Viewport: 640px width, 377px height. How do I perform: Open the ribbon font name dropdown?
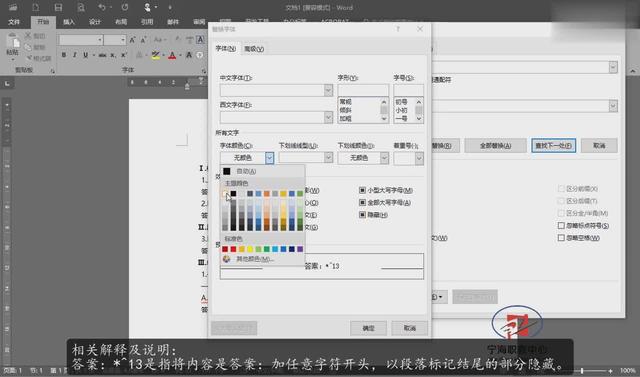[100, 40]
